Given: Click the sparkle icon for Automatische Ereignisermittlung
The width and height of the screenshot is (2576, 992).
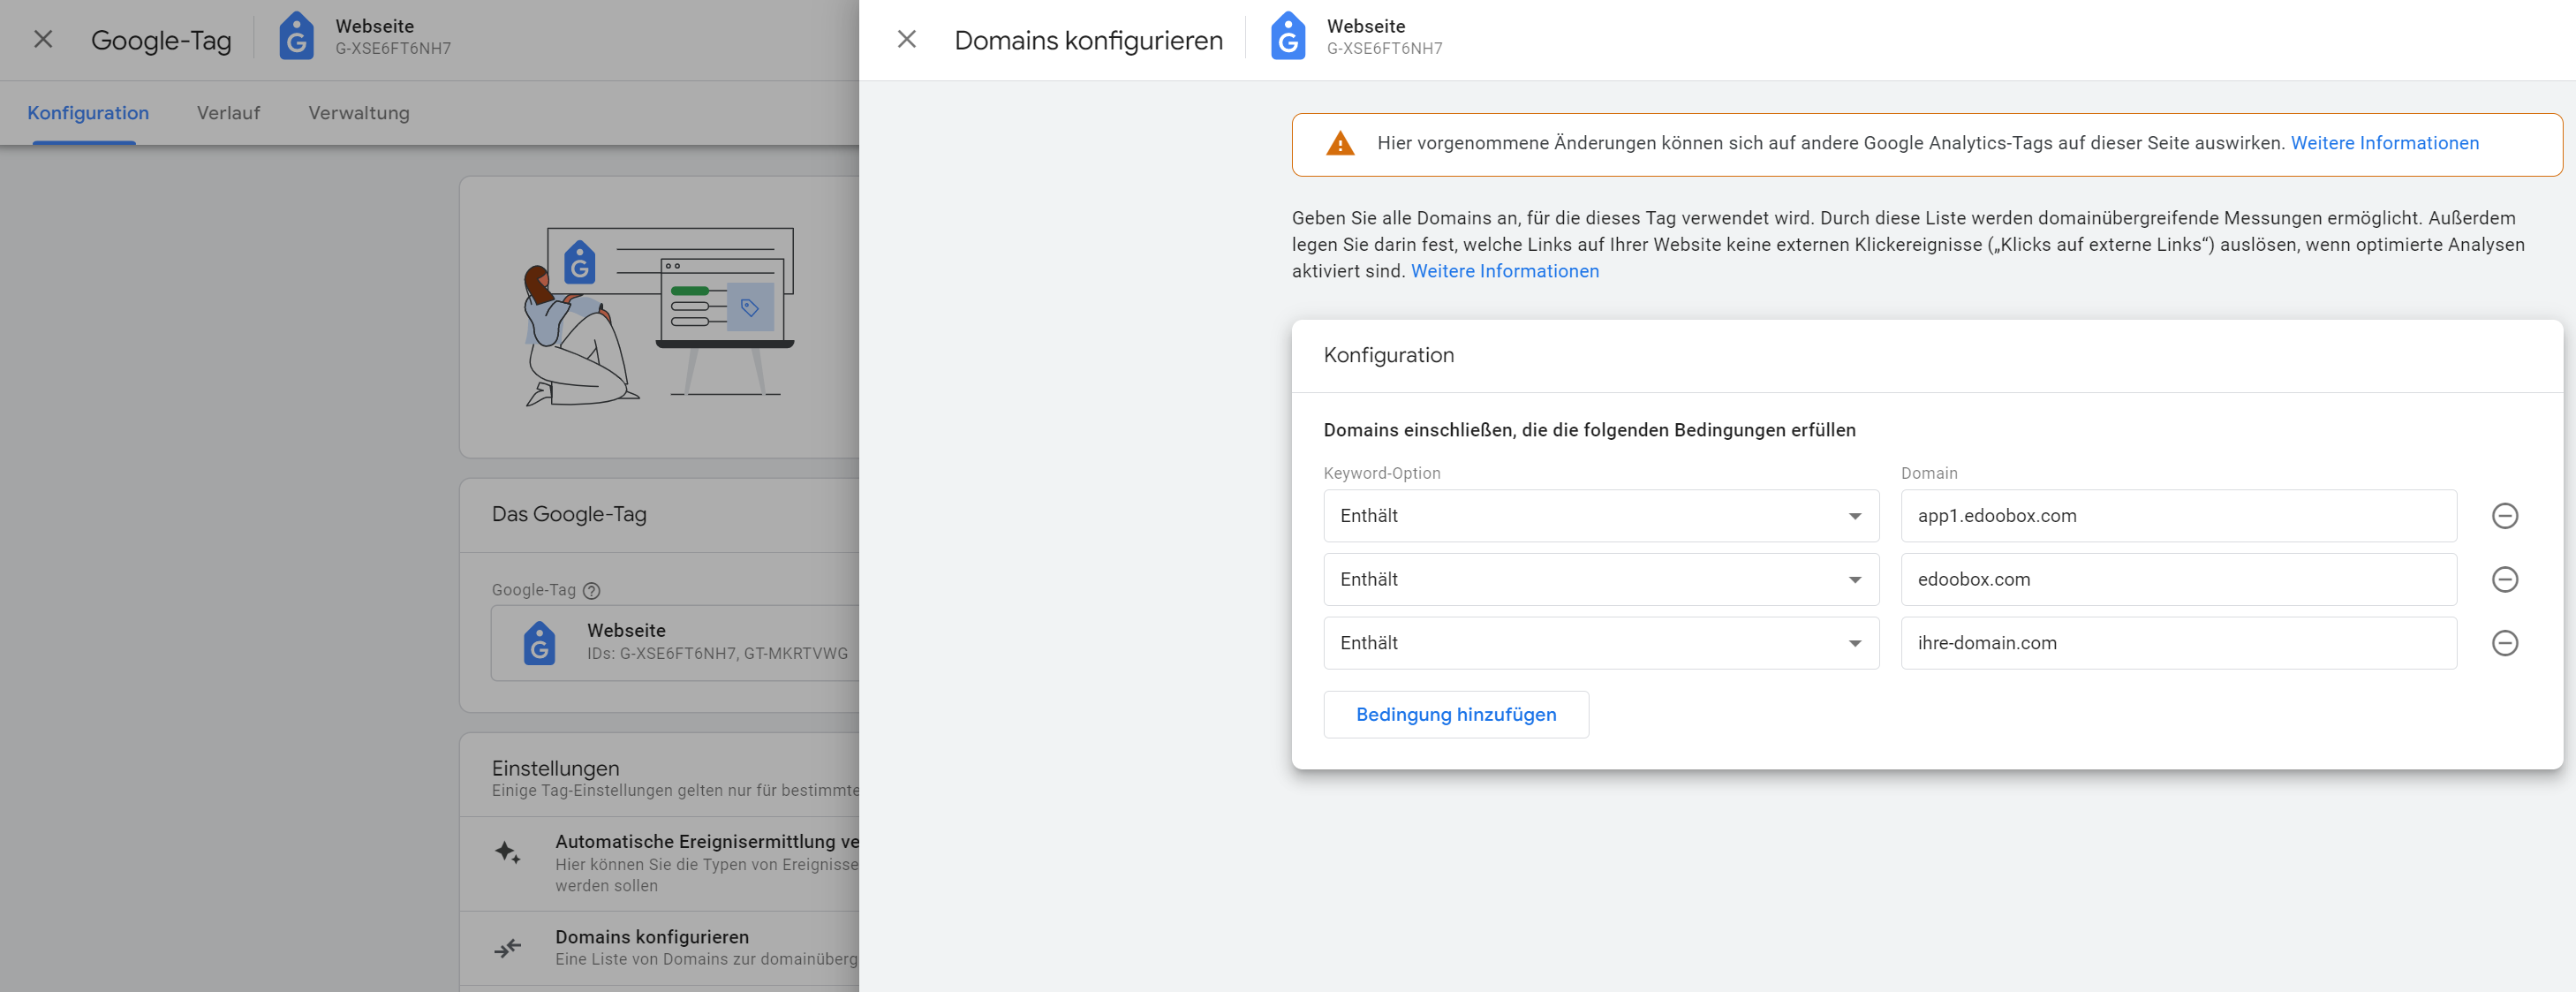Looking at the screenshot, I should pyautogui.click(x=508, y=852).
